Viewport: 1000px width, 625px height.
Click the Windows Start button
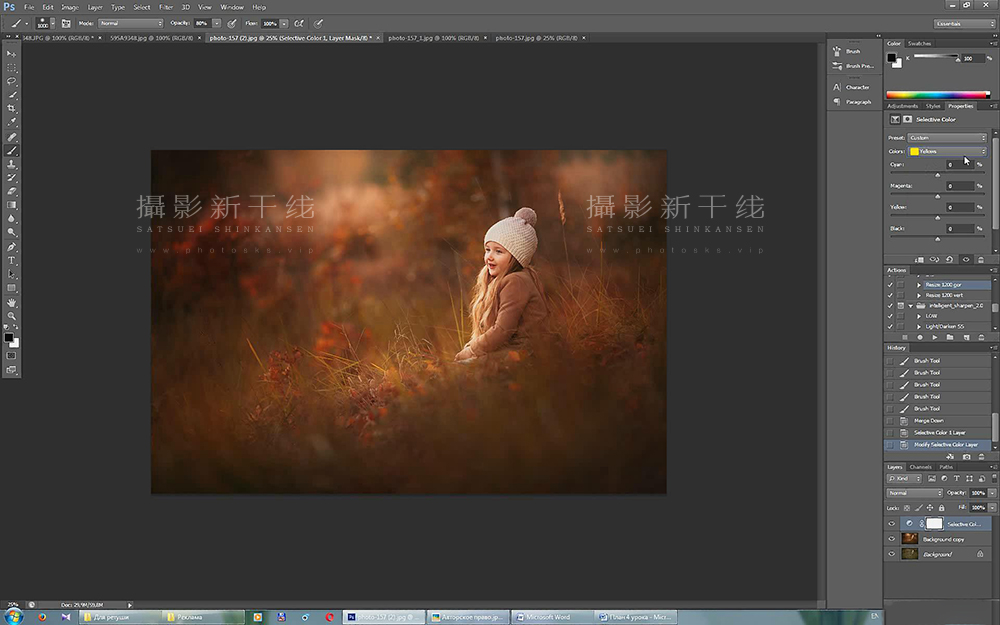[x=13, y=617]
